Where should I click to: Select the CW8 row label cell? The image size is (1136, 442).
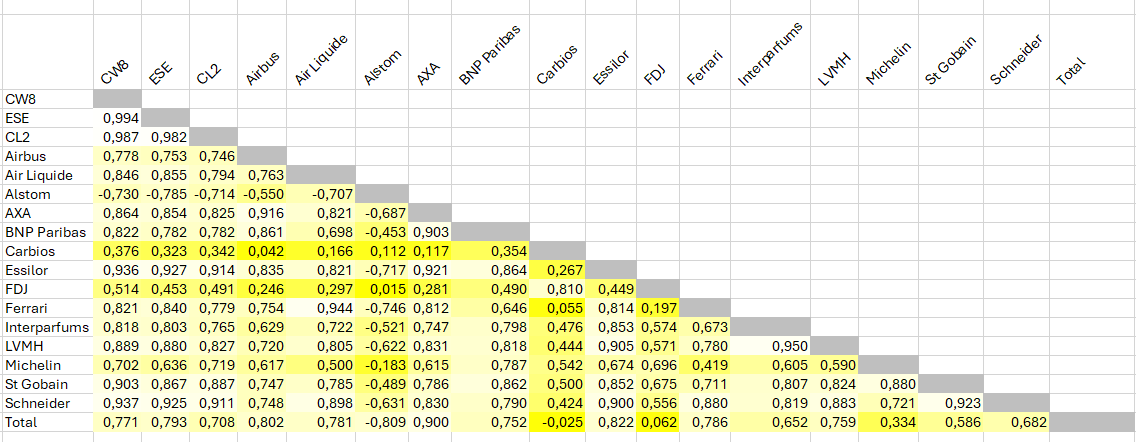(47, 99)
